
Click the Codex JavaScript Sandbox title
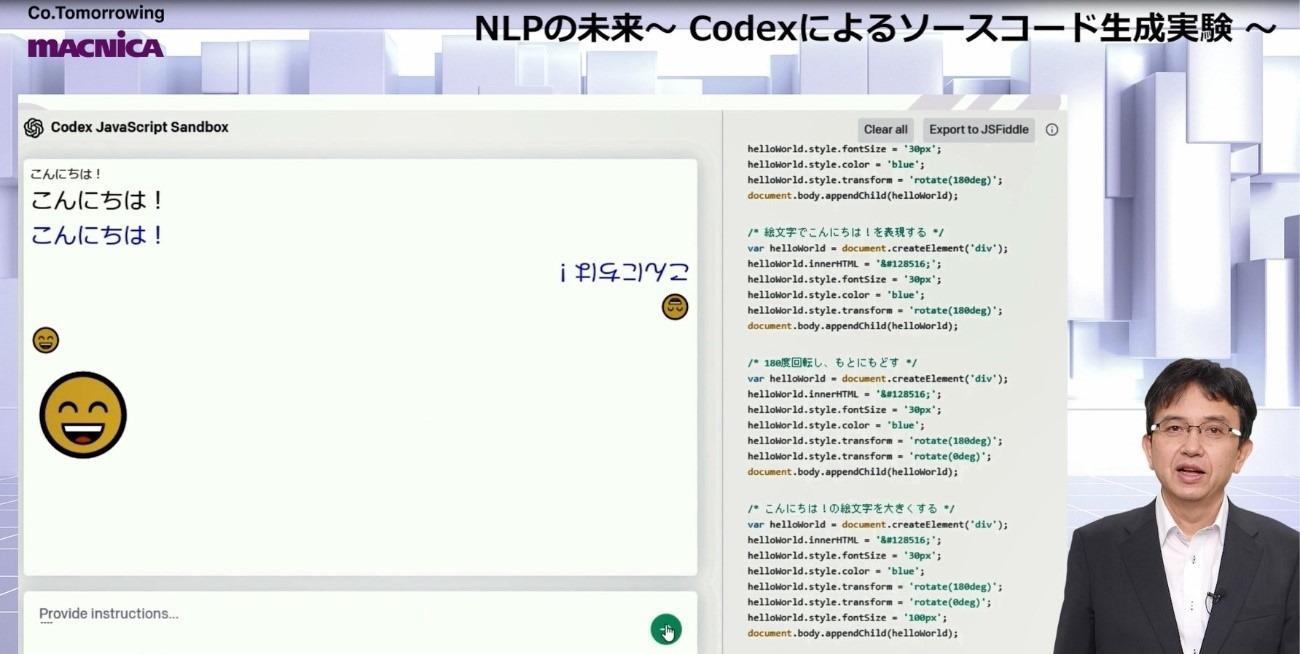(140, 128)
